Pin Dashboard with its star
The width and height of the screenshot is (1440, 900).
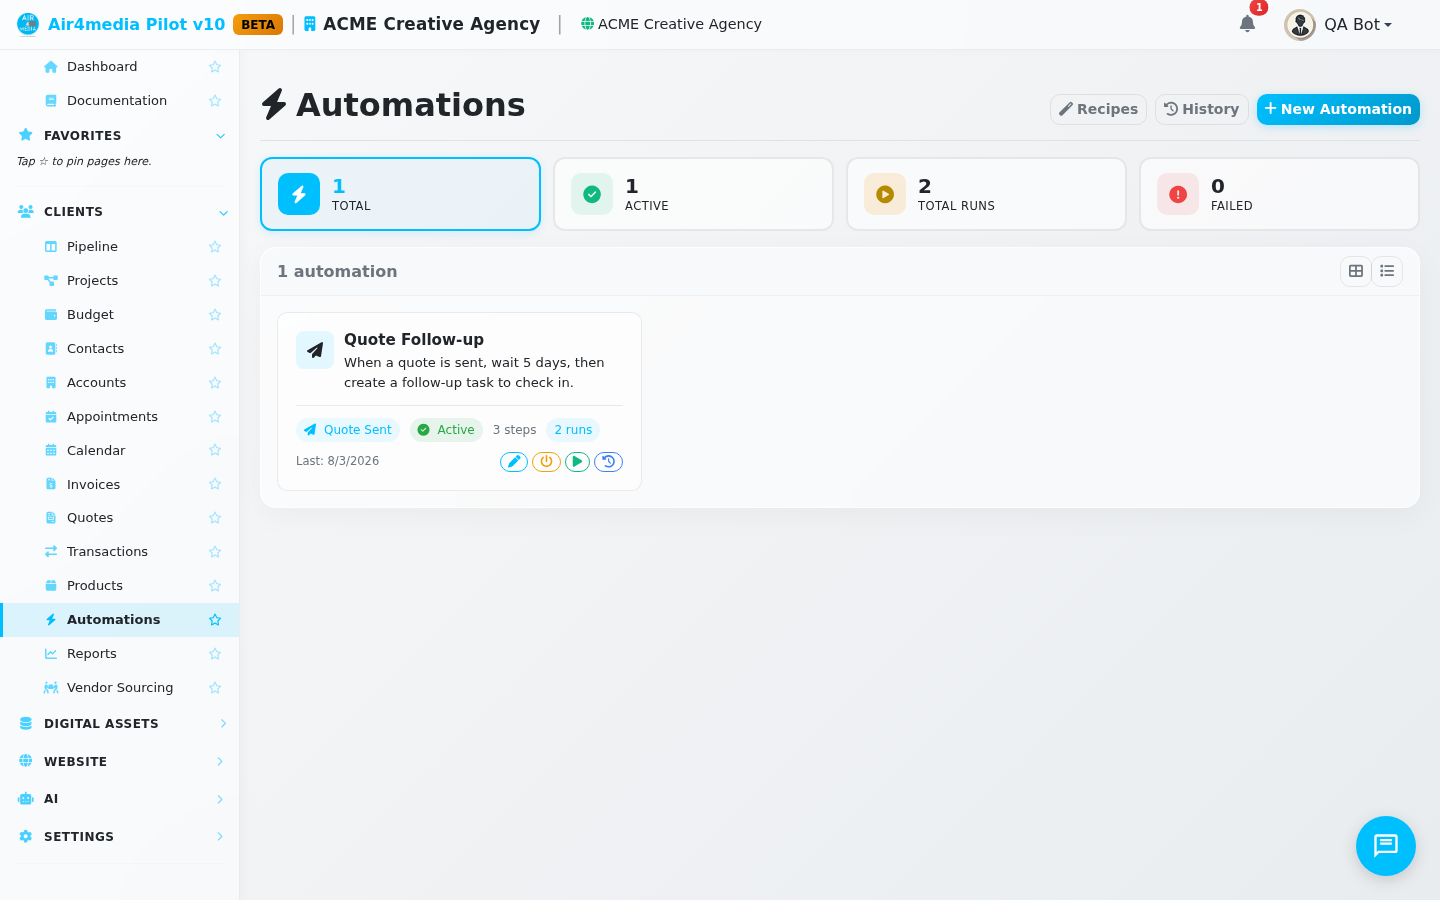(x=215, y=67)
